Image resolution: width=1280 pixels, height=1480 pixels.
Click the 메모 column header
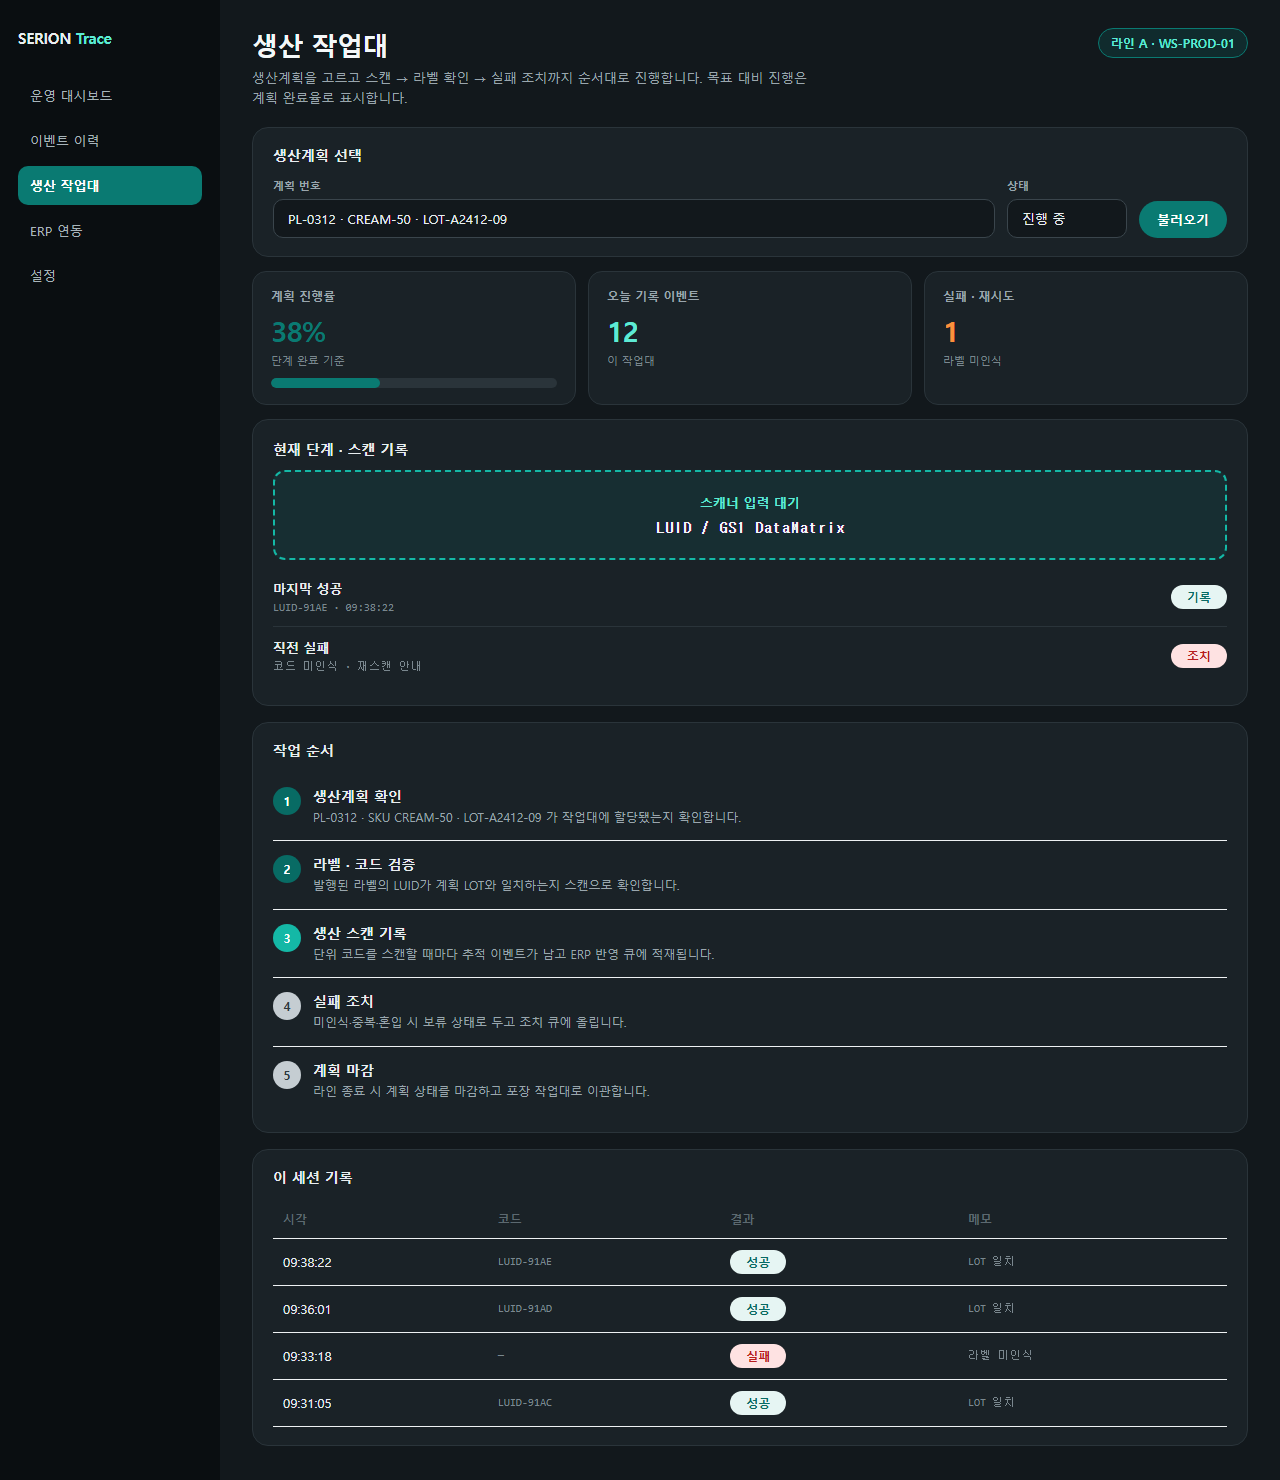click(980, 1219)
